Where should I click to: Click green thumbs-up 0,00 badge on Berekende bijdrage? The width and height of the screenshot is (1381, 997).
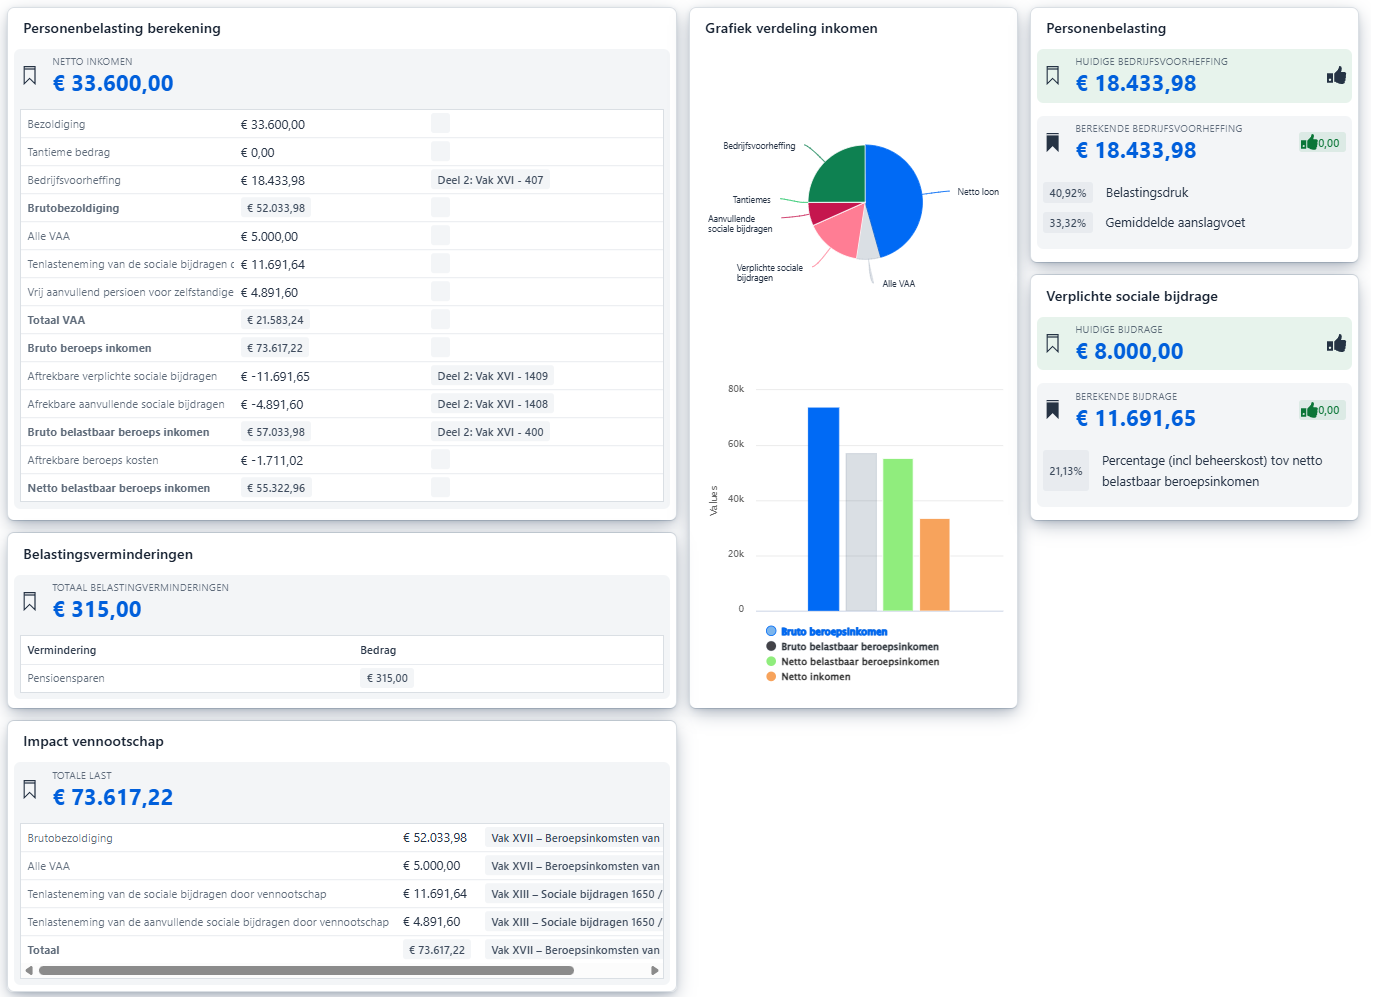[x=1321, y=410]
